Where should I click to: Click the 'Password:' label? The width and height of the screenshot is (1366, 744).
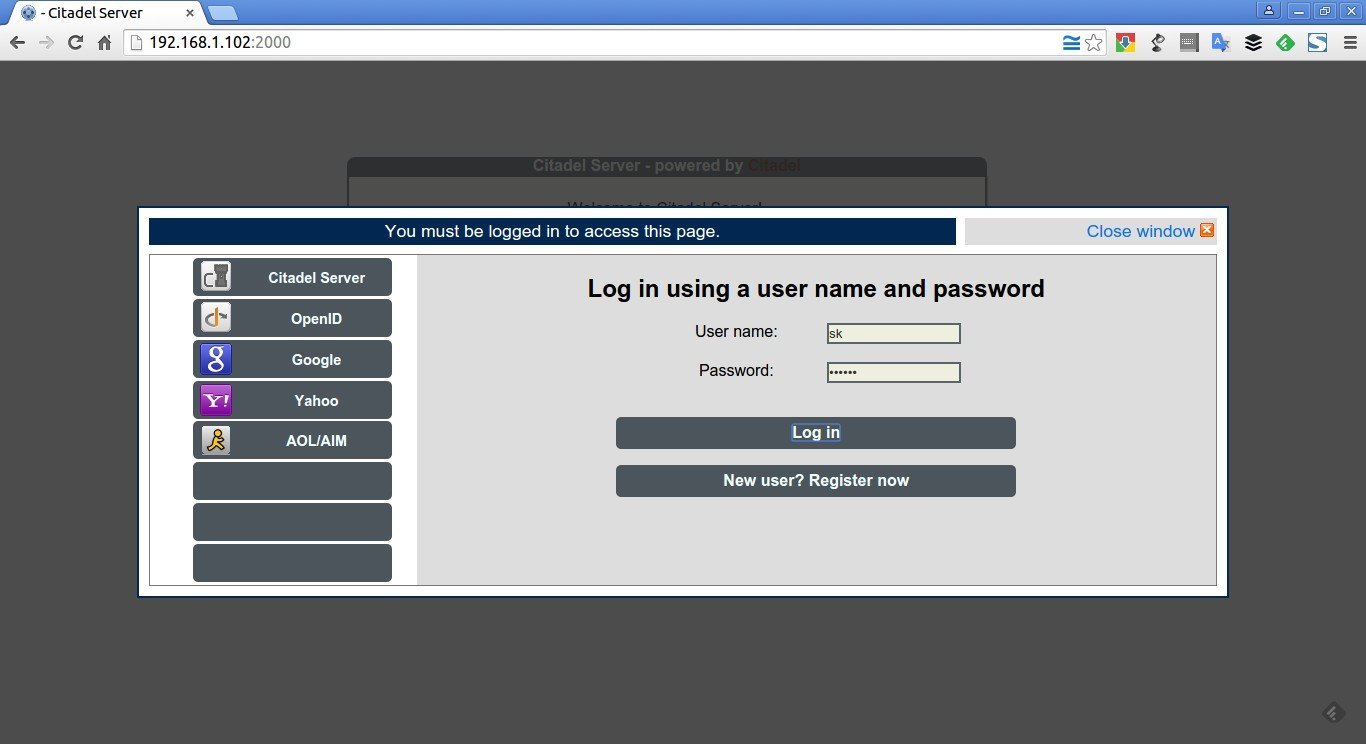(736, 370)
